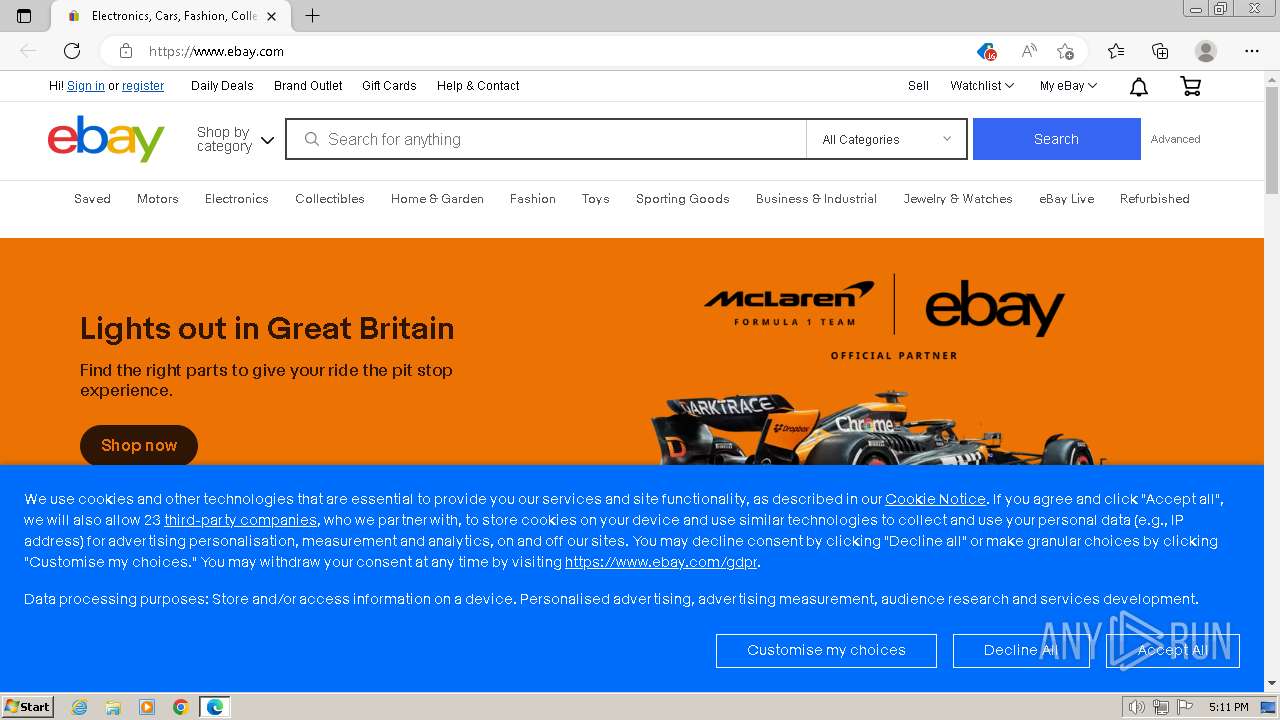The height and width of the screenshot is (720, 1280).
Task: Expand the Watchlist dropdown
Action: point(982,86)
